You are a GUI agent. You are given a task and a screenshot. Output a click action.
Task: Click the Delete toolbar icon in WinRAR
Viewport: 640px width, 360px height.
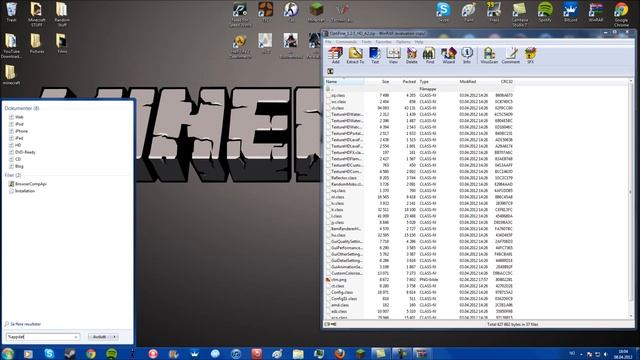[411, 55]
